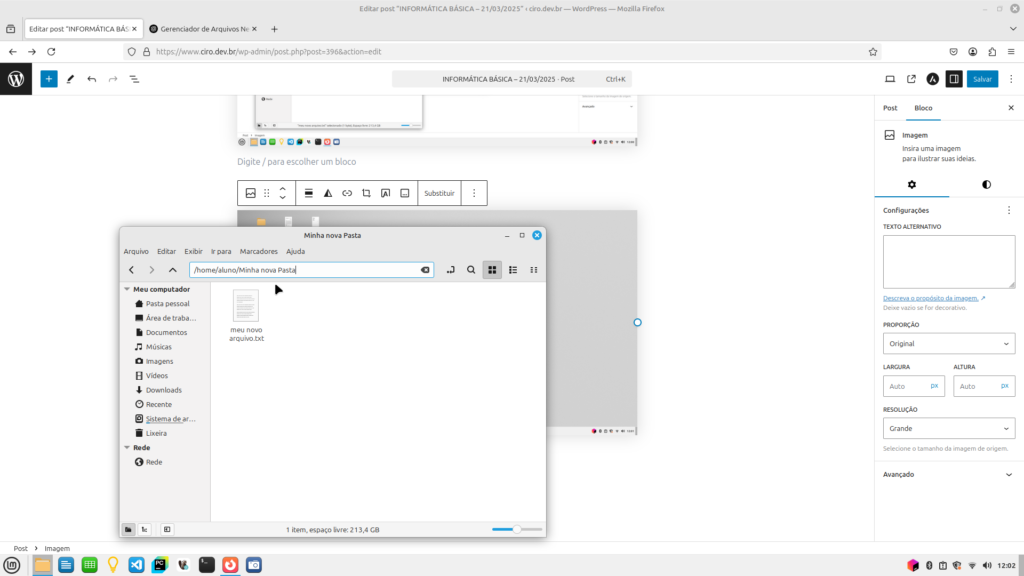Launch Visual Studio Code from the taskbar
The image size is (1024, 576).
(136, 565)
